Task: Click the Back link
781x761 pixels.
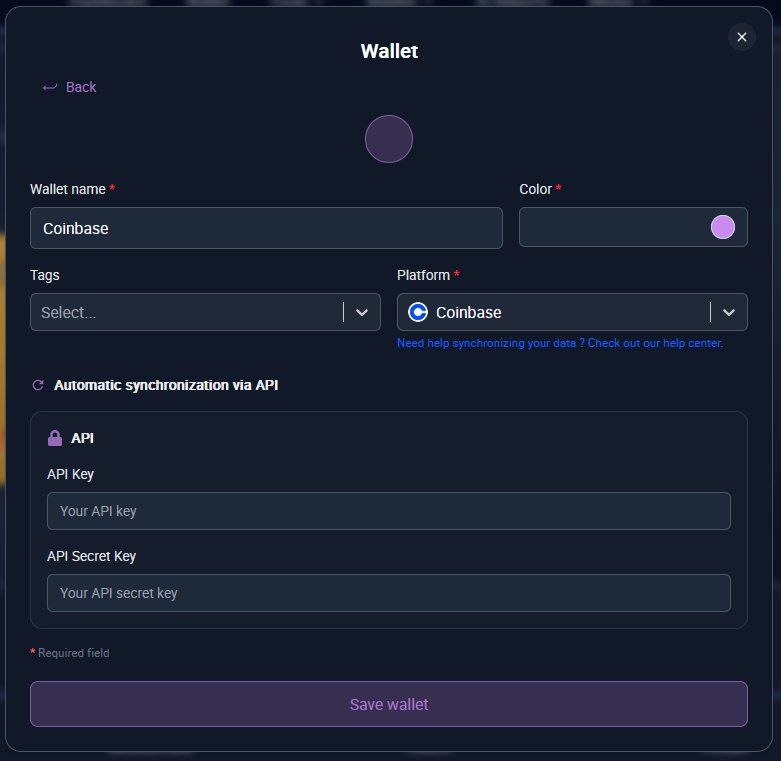Action: (x=81, y=87)
